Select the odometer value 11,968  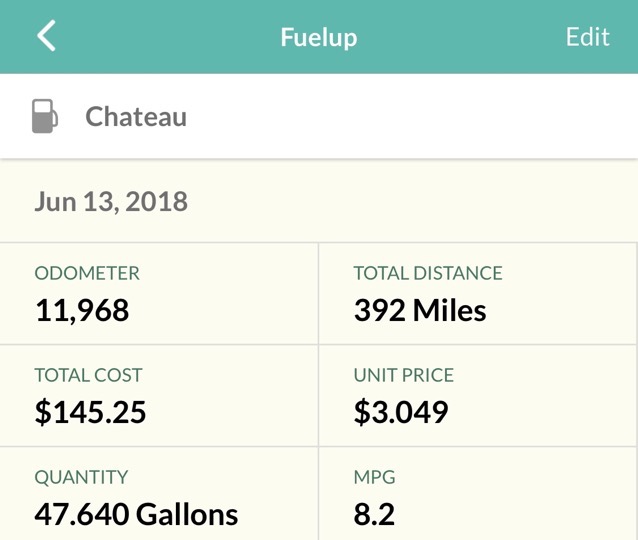pos(82,310)
